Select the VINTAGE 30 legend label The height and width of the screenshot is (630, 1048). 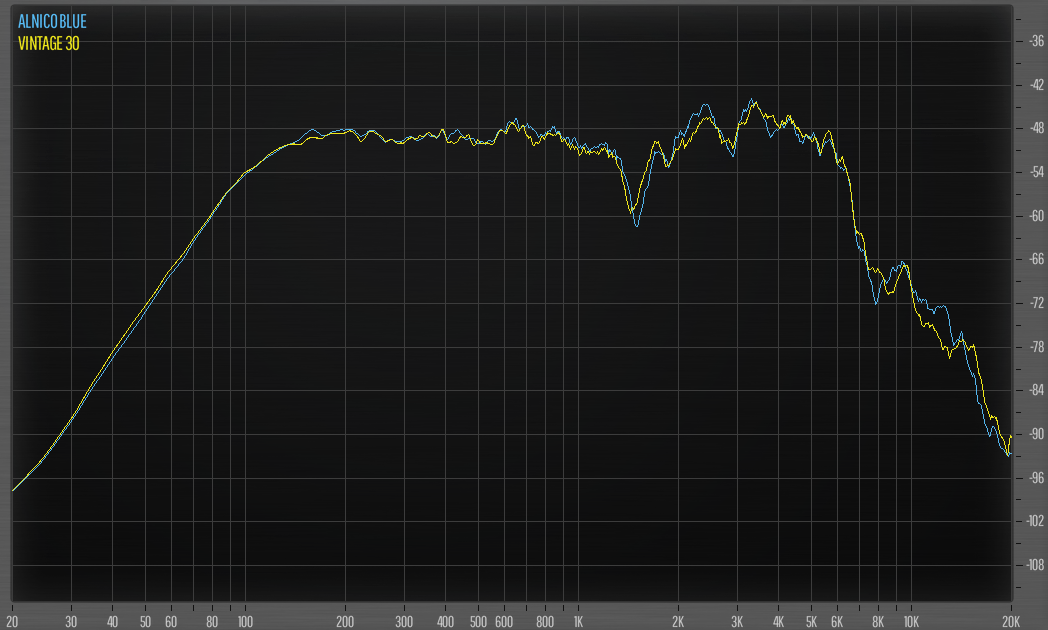pyautogui.click(x=49, y=43)
